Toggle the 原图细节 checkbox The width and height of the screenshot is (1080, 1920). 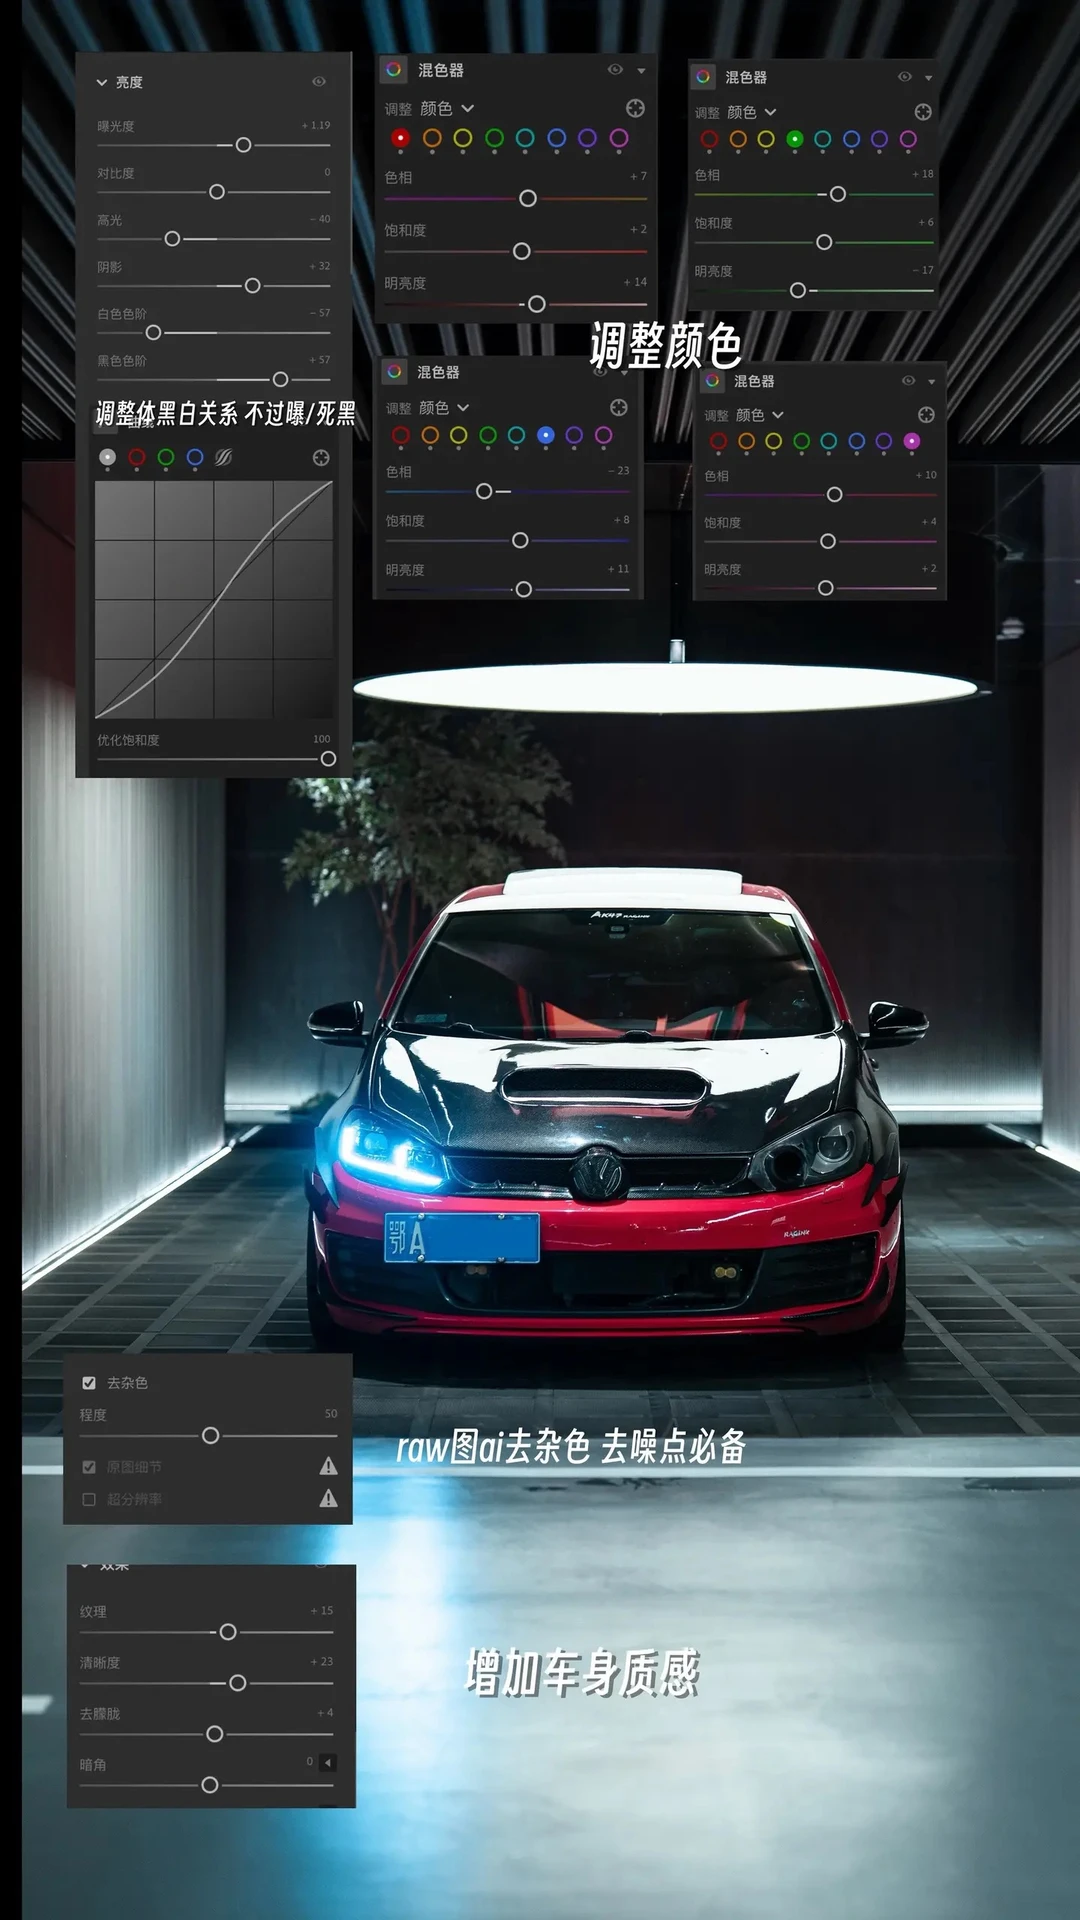coord(89,1467)
